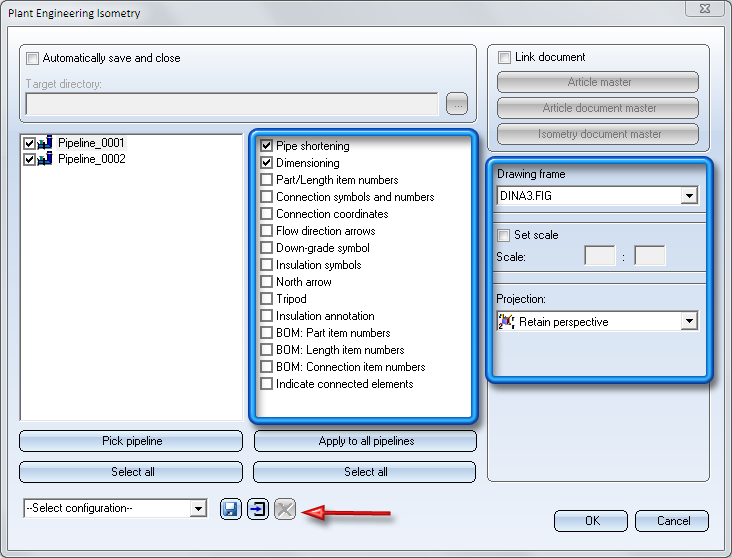Click Apply to all pipelines
Screen dimensions: 732x558
point(366,441)
